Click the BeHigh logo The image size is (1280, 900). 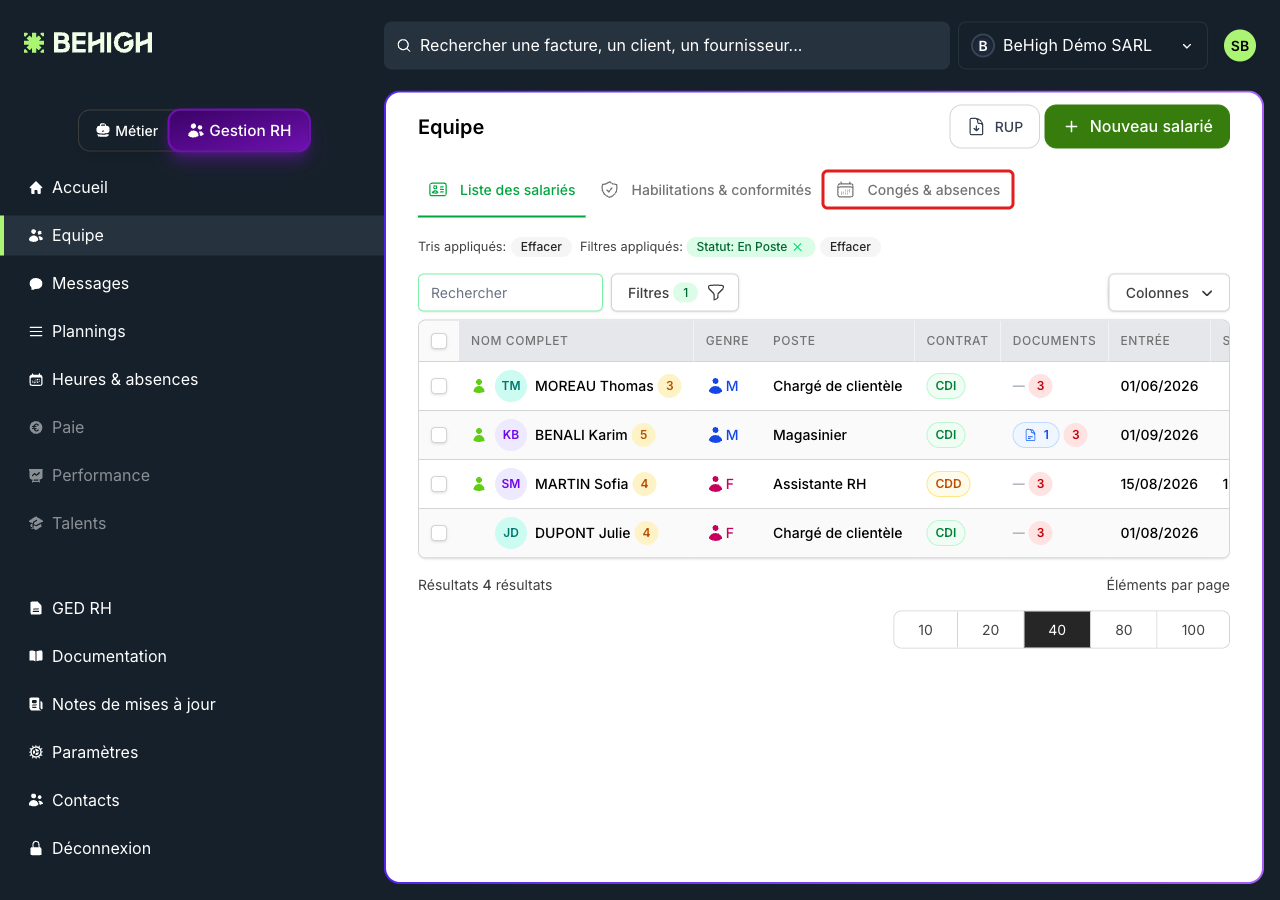(x=88, y=43)
